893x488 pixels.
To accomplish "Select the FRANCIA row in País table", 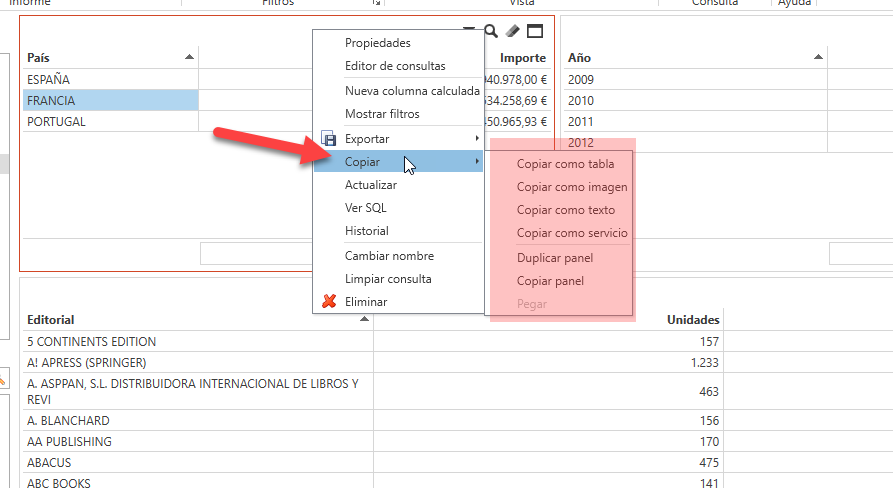I will pos(110,101).
